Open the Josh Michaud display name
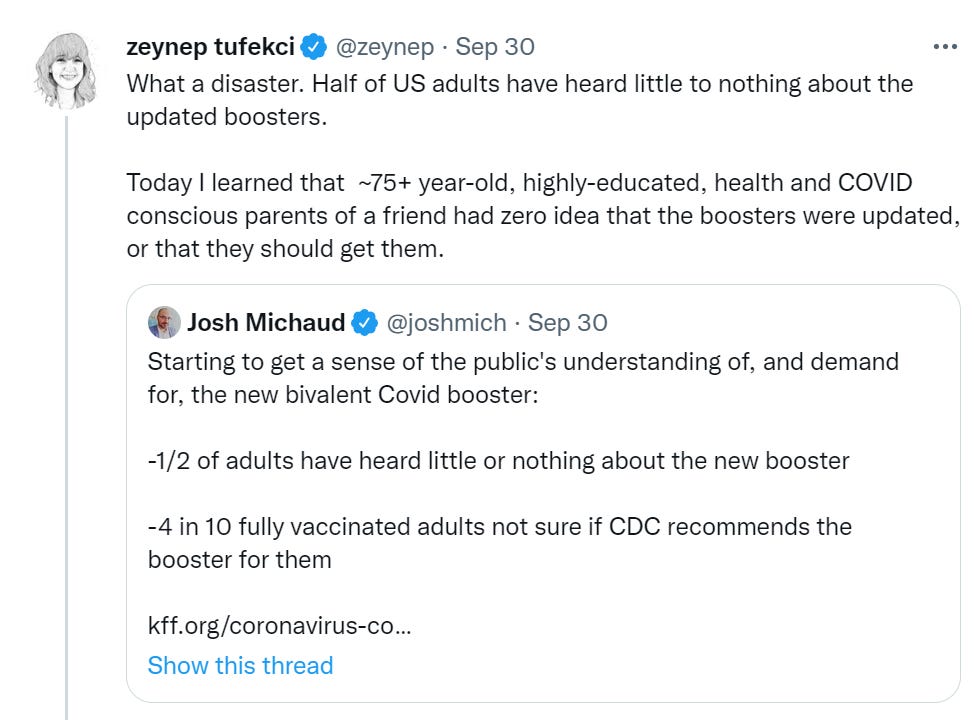Screen dimensions: 979x720 (265, 323)
